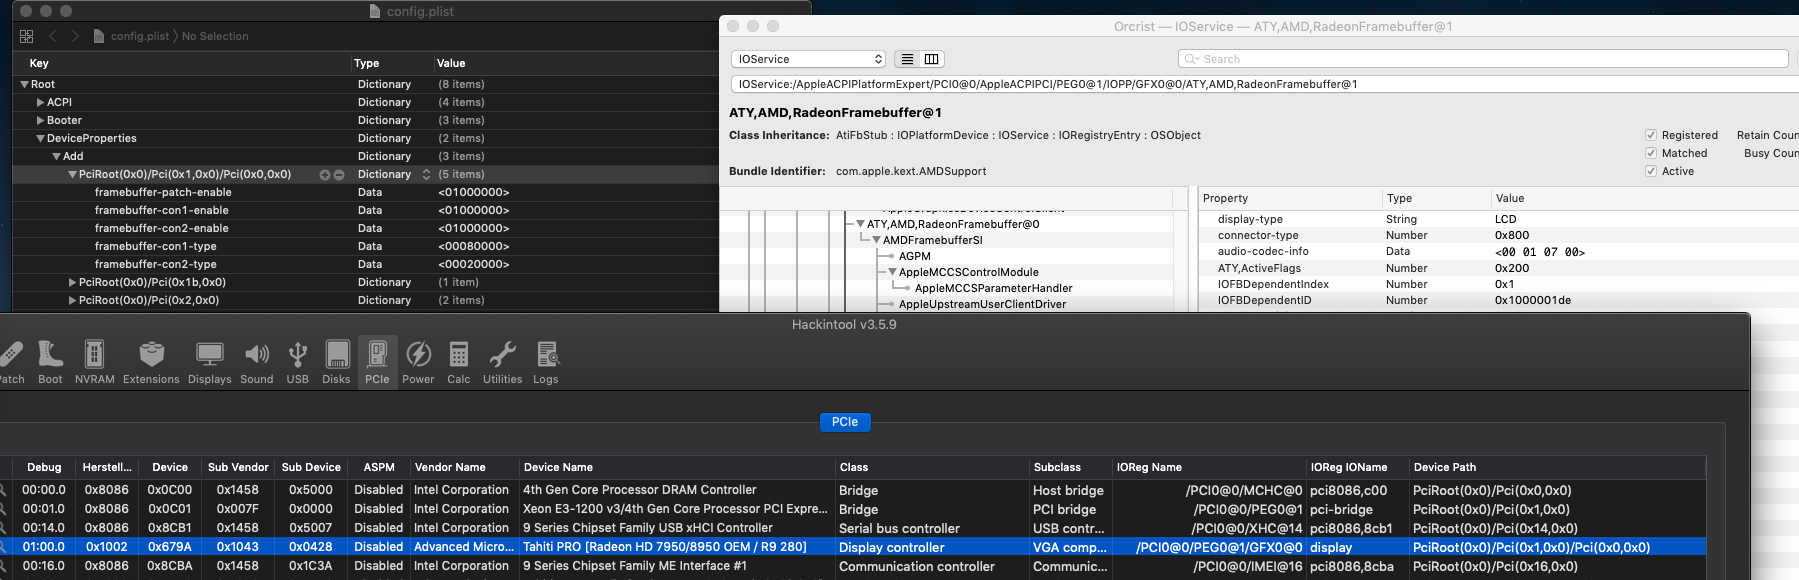Open the Extensions brick icon in Hackintool
This screenshot has width=1799, height=580.
coord(151,361)
